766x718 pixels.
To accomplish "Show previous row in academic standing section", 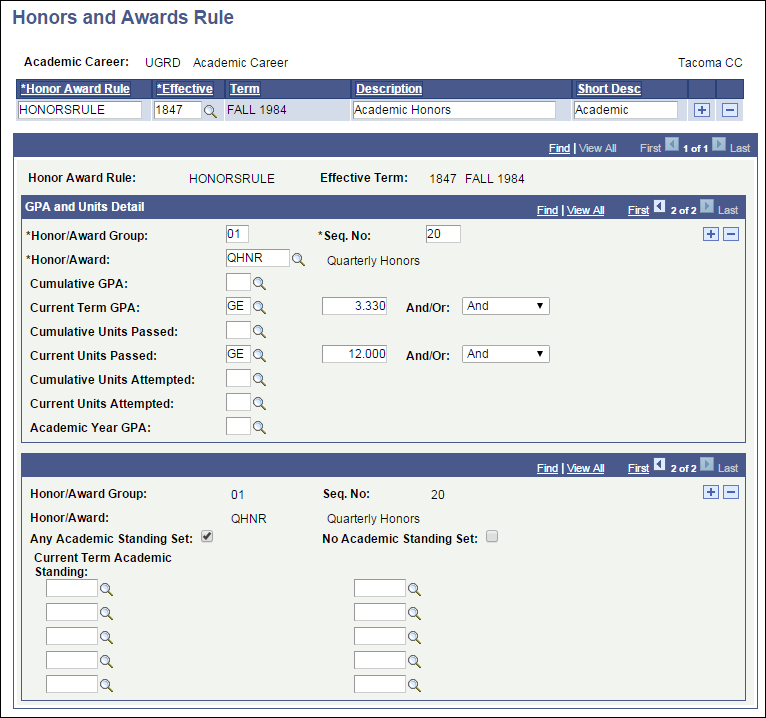I will (660, 465).
